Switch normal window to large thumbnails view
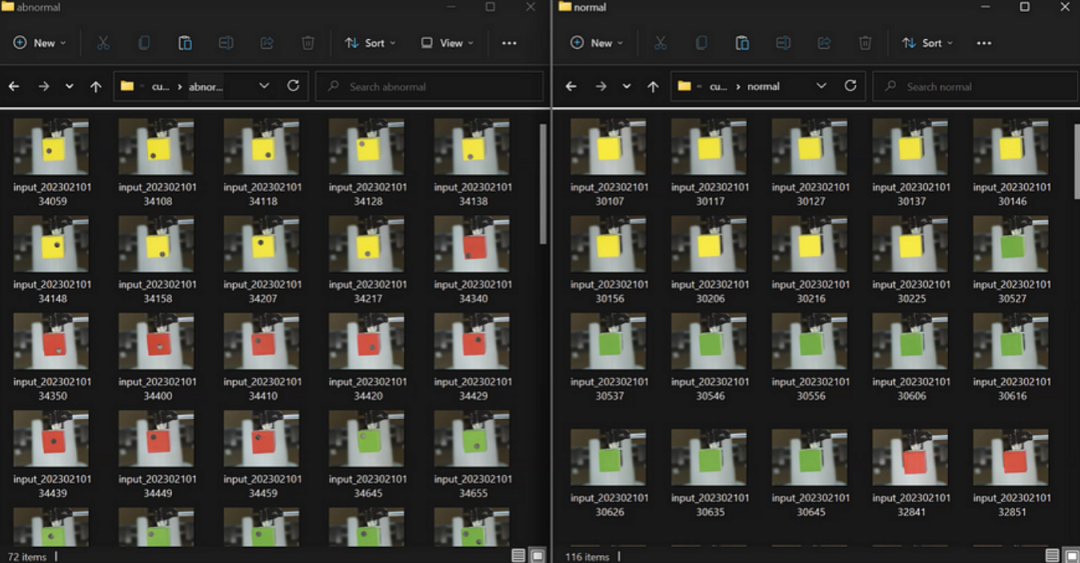 [1071, 555]
